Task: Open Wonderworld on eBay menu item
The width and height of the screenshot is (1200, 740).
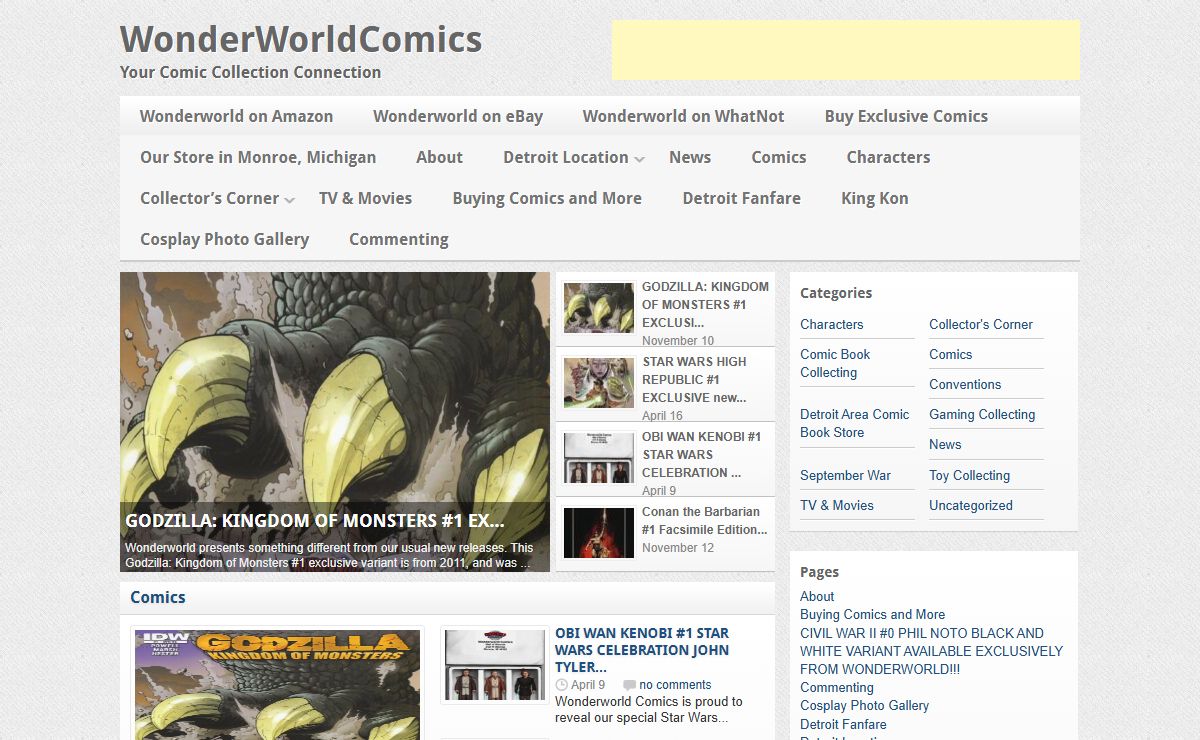Action: pos(458,116)
